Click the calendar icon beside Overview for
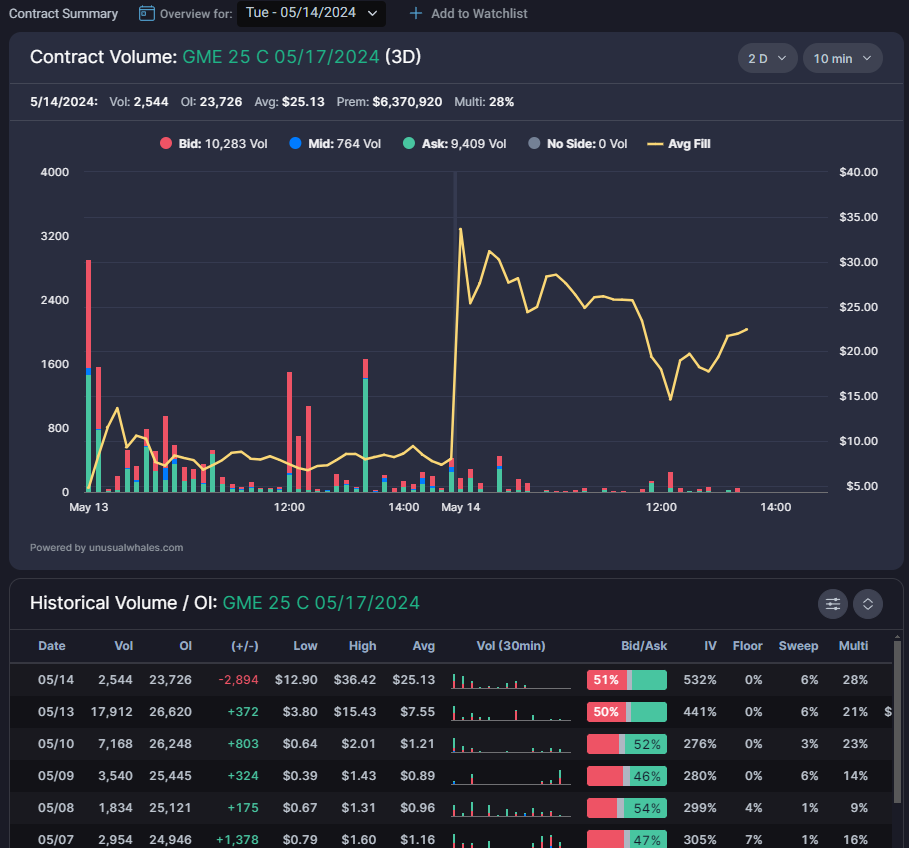Viewport: 909px width, 848px height. coord(147,13)
